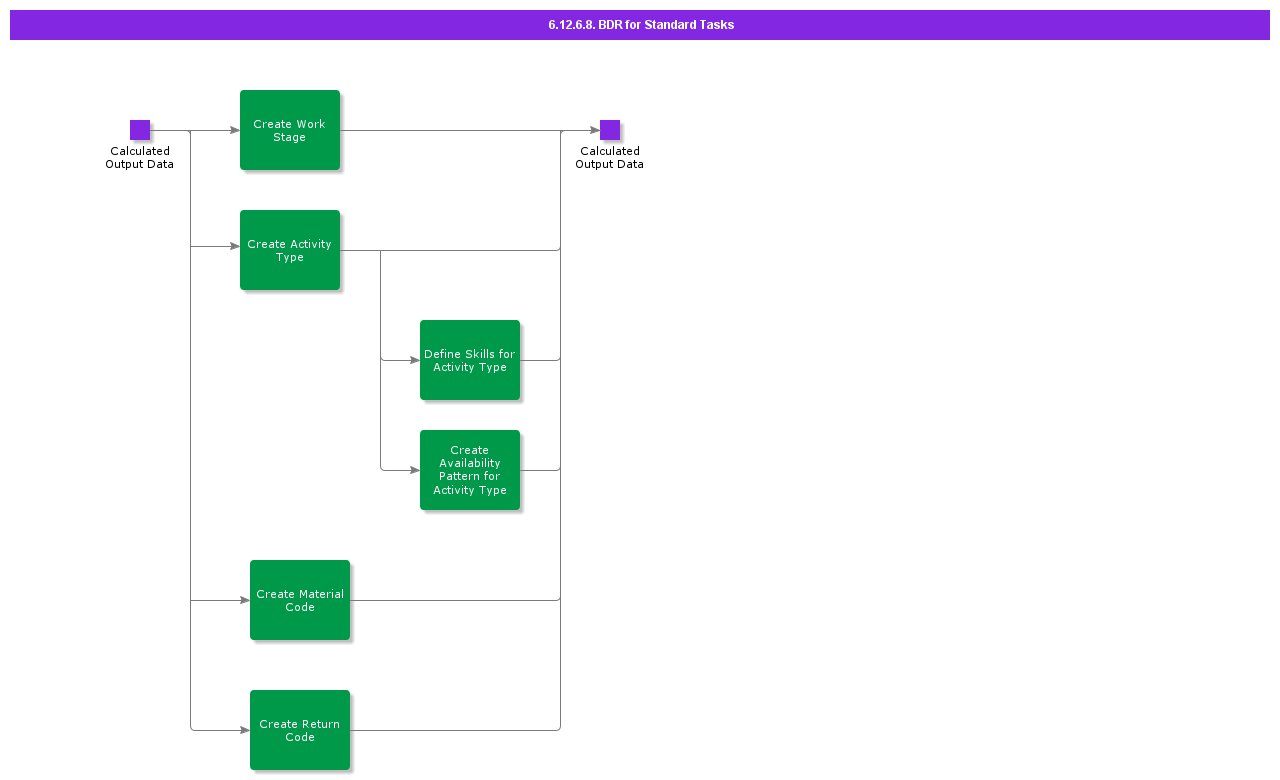This screenshot has height=780, width=1280.
Task: Click the Calculated Output Data label on the right
Action: 609,158
